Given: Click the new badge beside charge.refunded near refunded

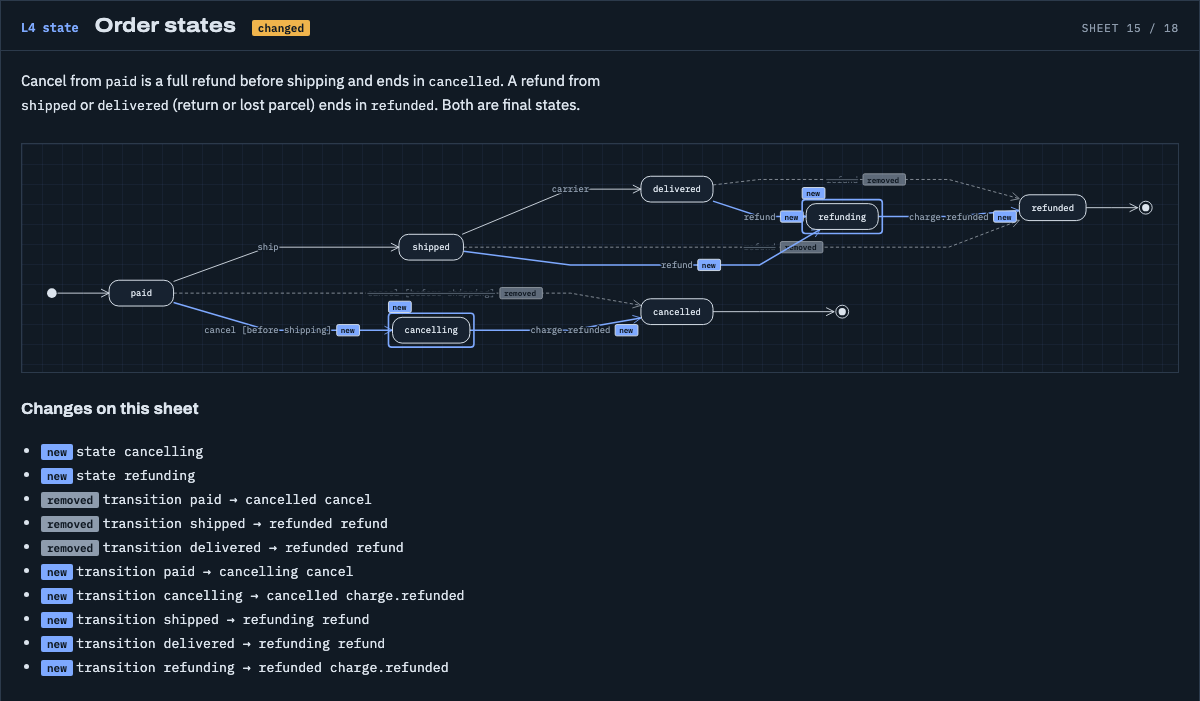Looking at the screenshot, I should [x=1005, y=217].
